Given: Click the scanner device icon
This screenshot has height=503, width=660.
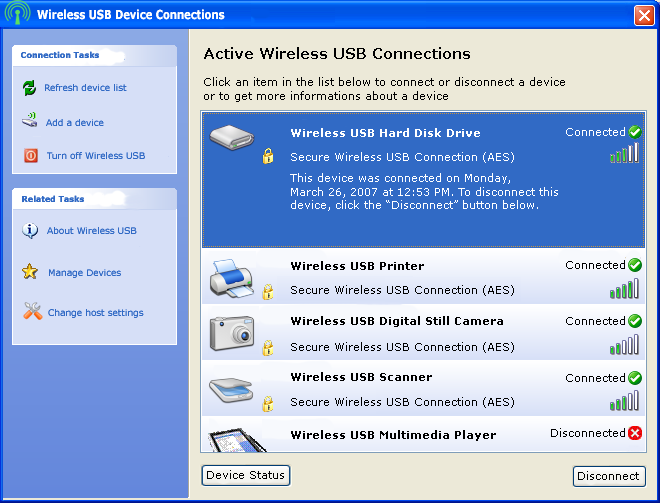Looking at the screenshot, I should pos(231,390).
